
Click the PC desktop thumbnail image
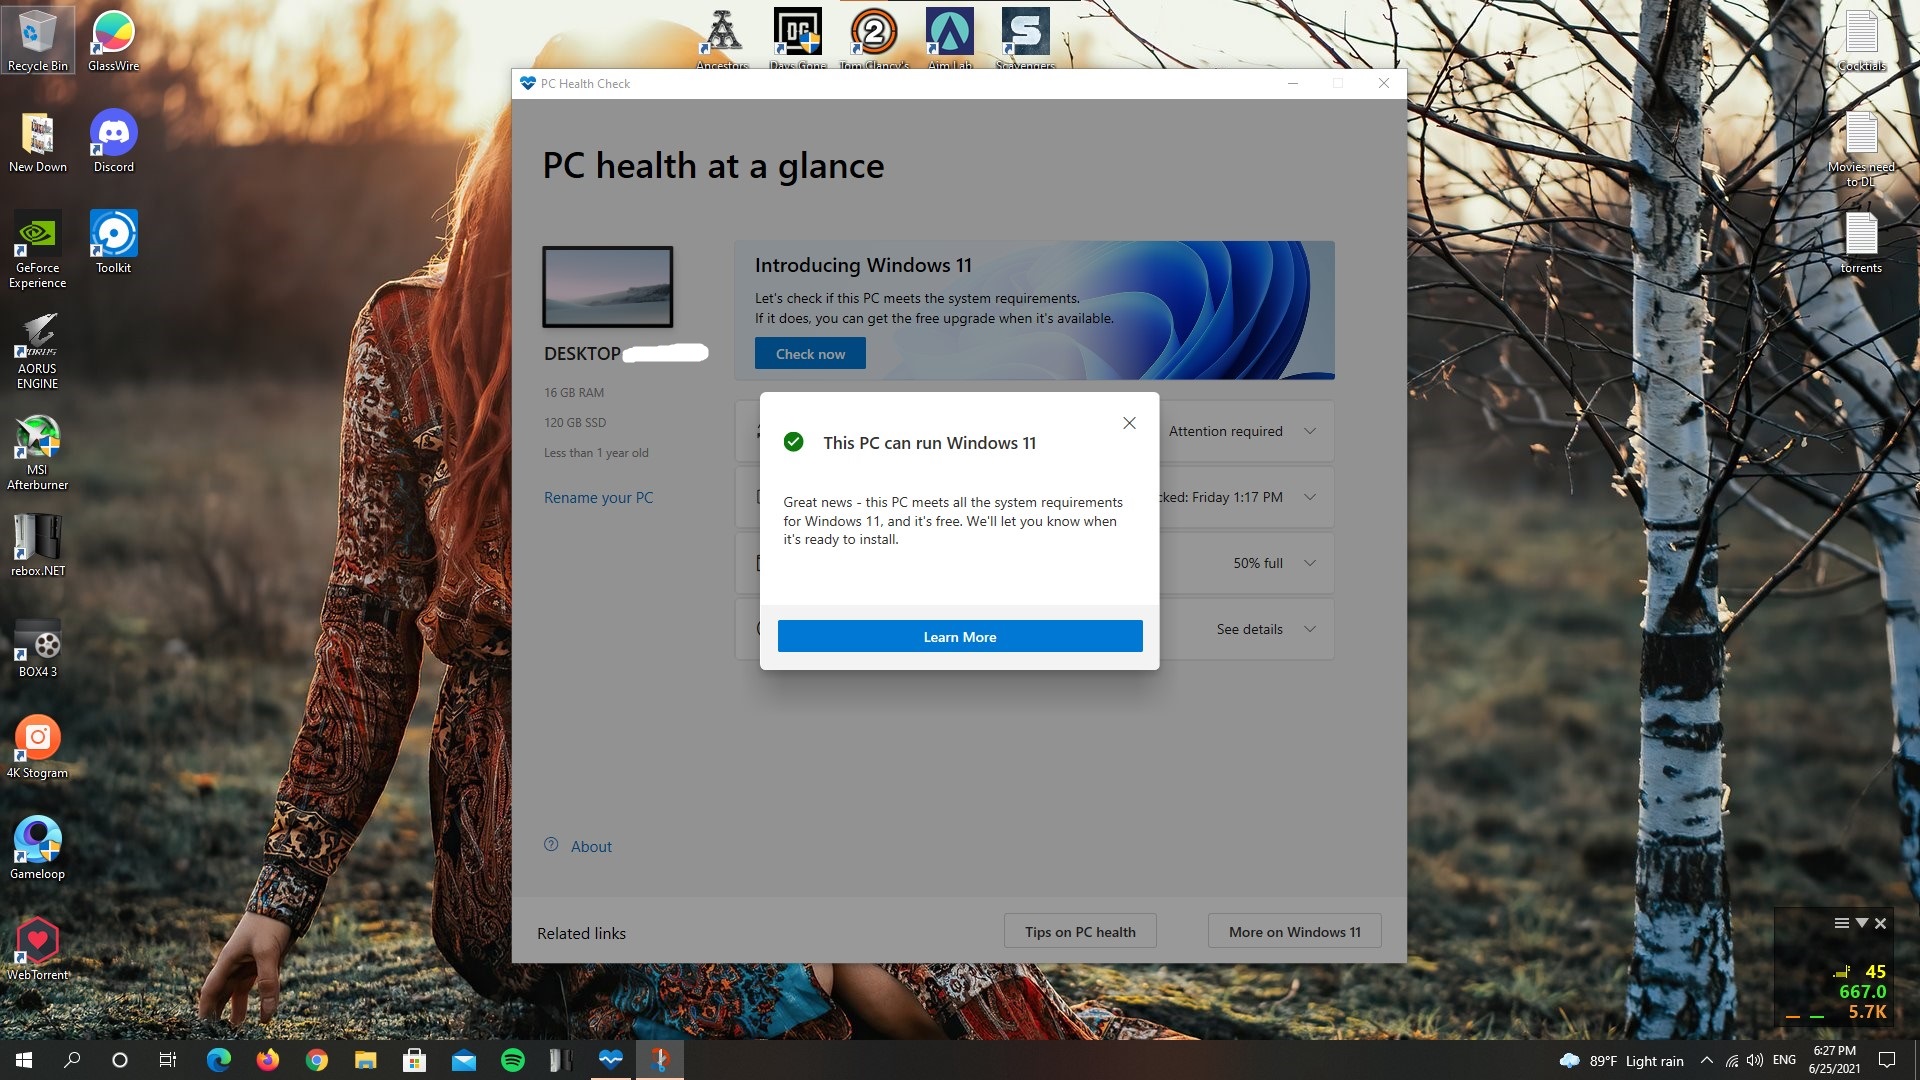608,287
